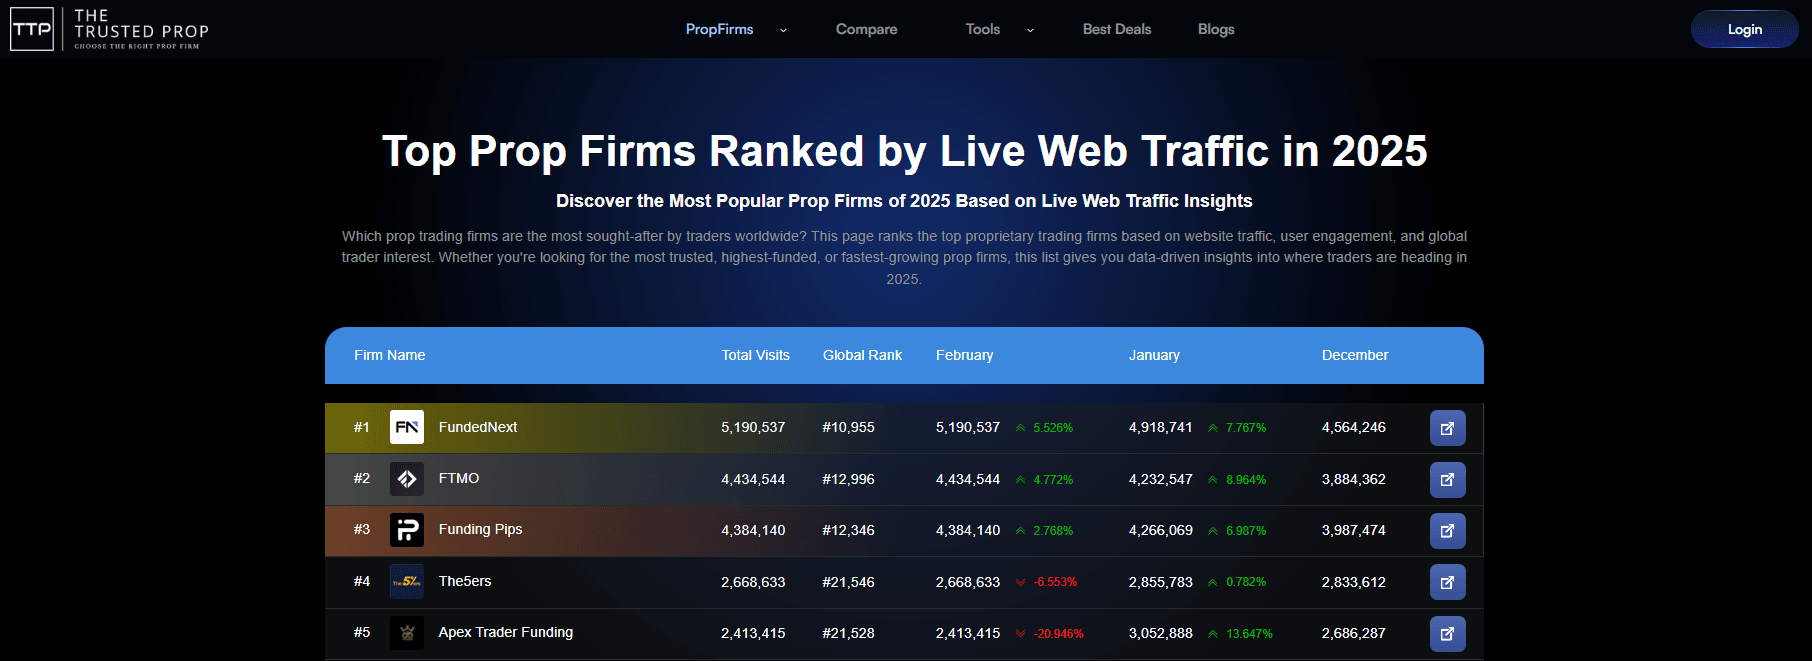Click the FundedNext firm name
1812x661 pixels.
[x=478, y=427]
